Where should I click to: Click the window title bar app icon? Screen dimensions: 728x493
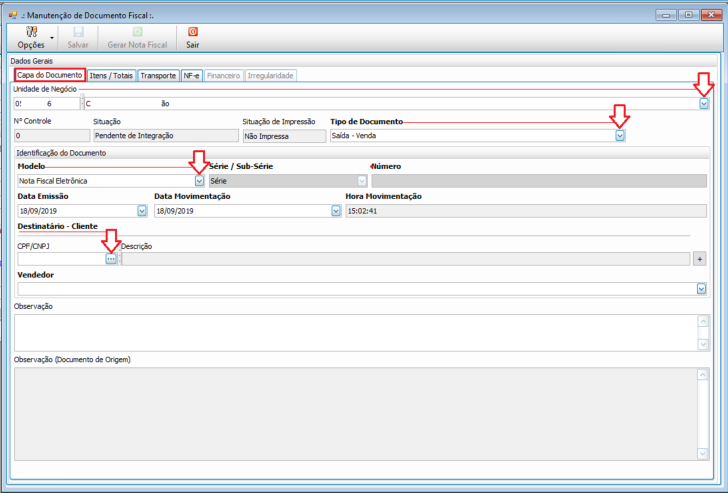coord(13,15)
